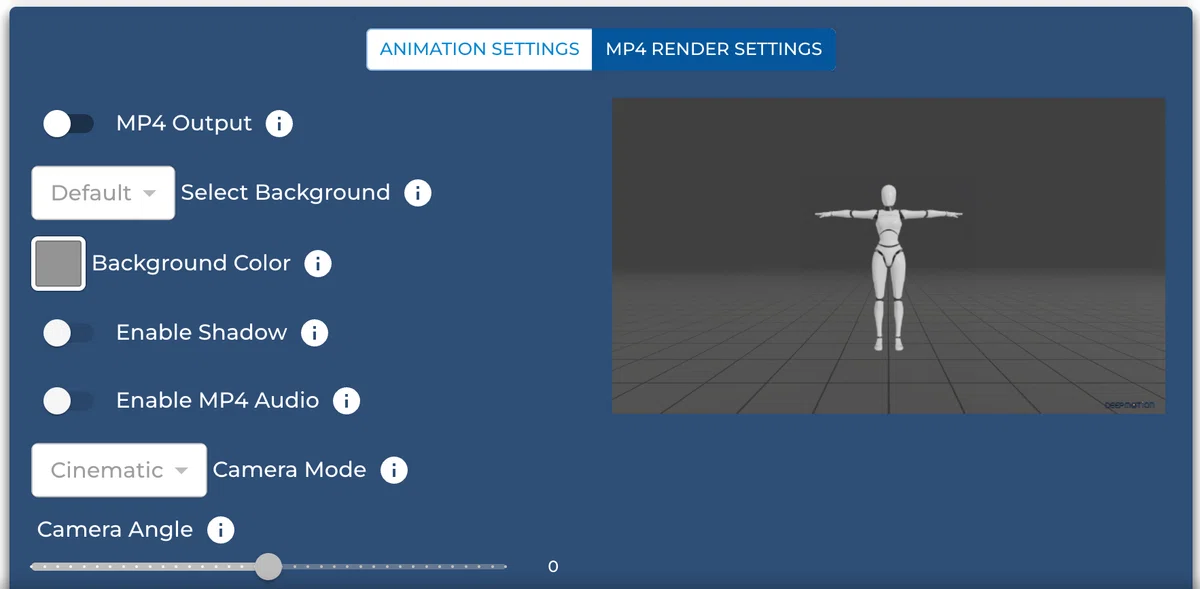Open the gray Background Color swatch
The height and width of the screenshot is (589, 1200).
pyautogui.click(x=59, y=264)
